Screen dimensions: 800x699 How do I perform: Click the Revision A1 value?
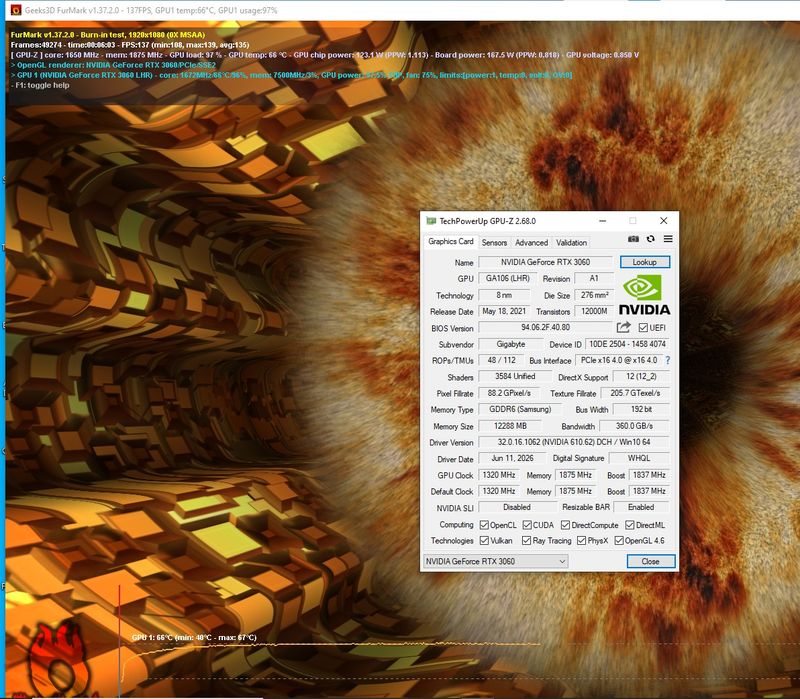594,279
